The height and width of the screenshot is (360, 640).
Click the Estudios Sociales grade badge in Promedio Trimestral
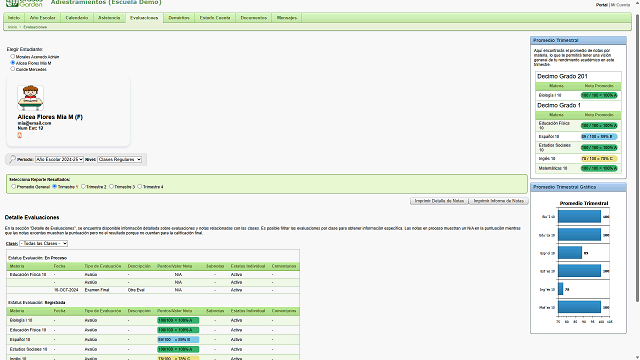599,147
